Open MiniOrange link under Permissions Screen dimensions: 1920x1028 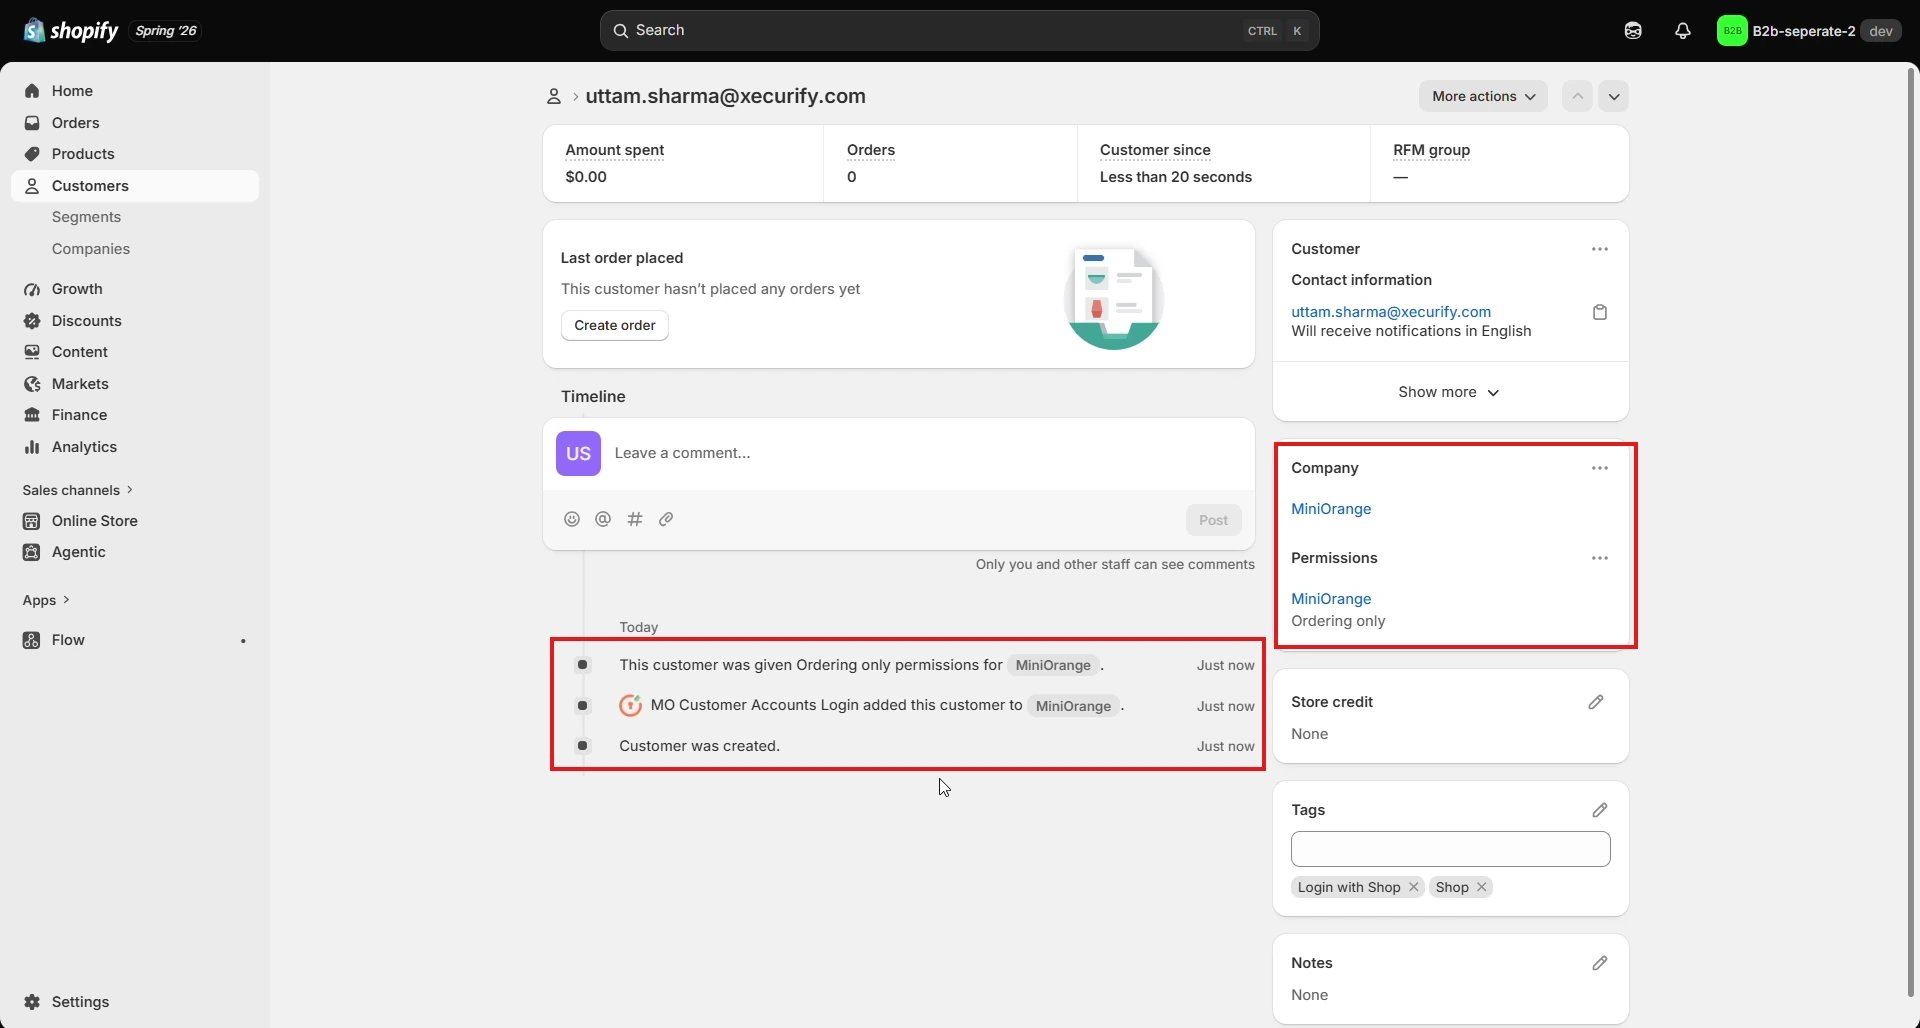(1331, 599)
